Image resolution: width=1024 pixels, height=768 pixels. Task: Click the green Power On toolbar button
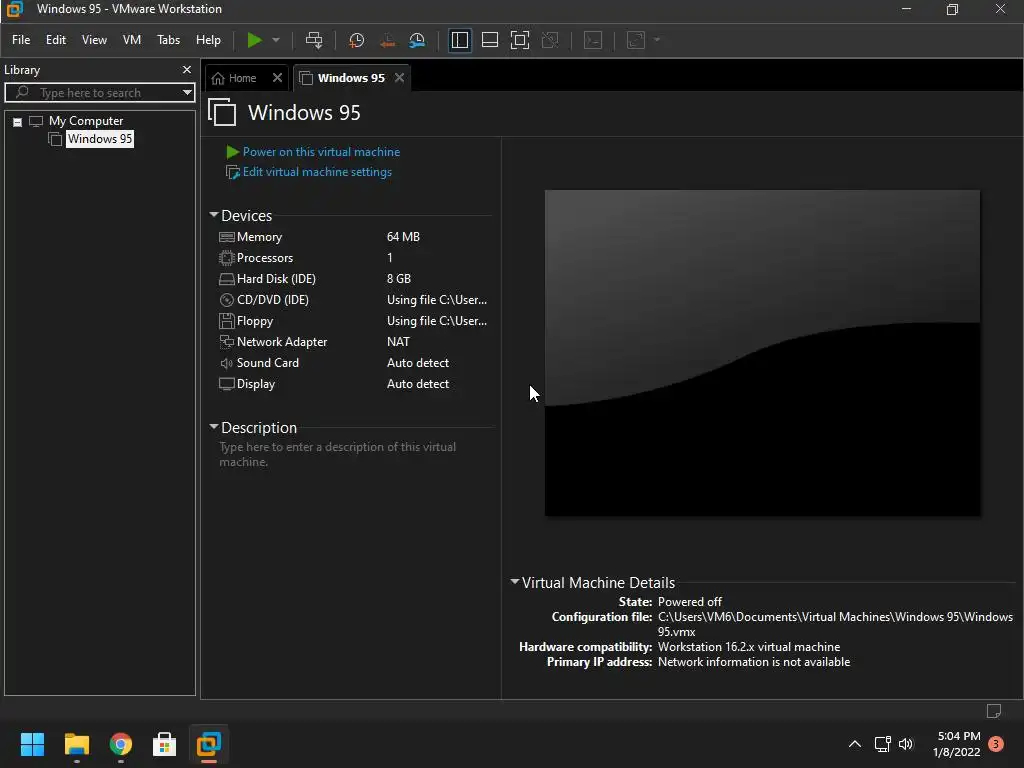coord(254,40)
